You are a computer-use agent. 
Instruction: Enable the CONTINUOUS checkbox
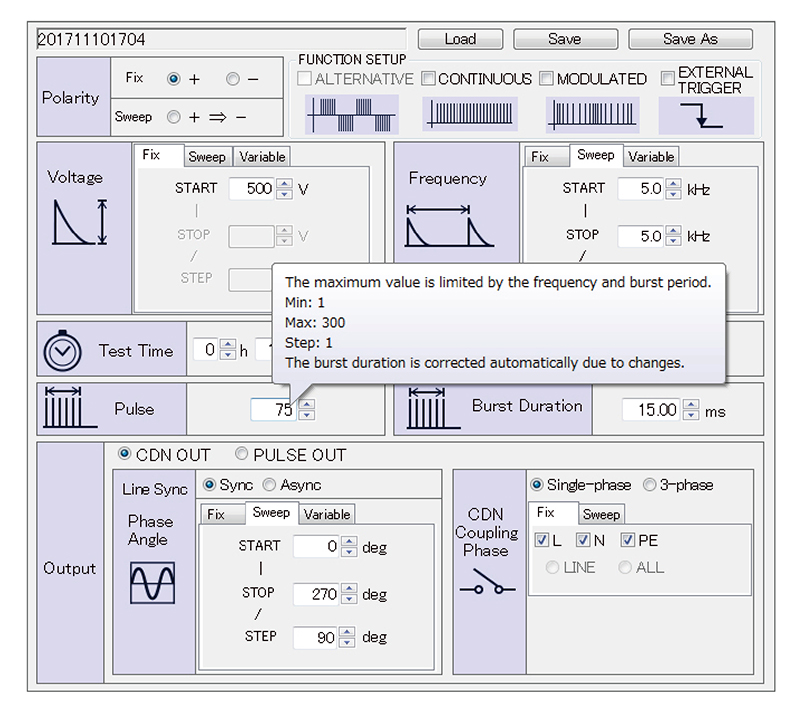(x=428, y=79)
